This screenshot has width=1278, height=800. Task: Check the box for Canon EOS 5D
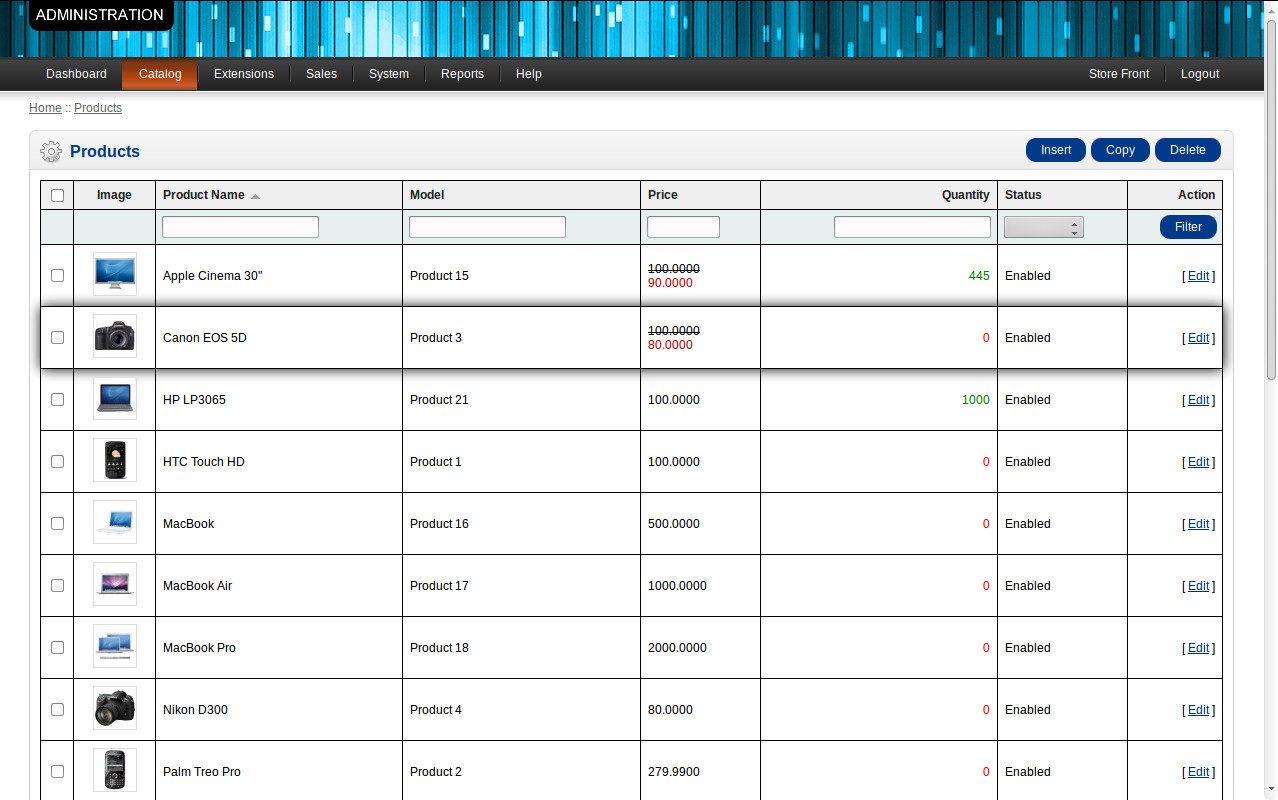(x=57, y=338)
